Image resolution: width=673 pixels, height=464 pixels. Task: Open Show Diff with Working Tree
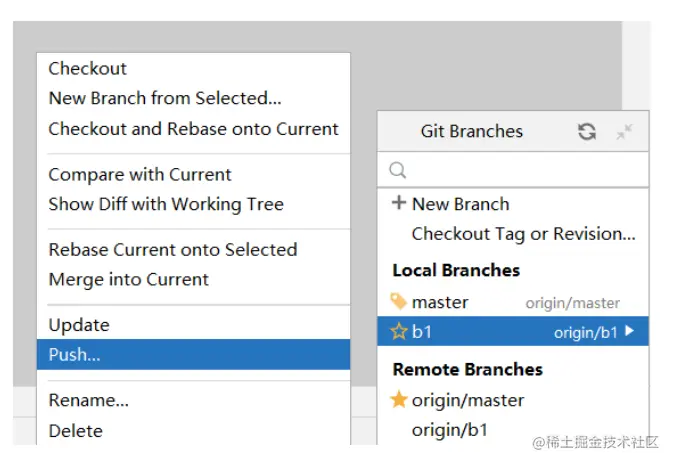click(x=166, y=205)
